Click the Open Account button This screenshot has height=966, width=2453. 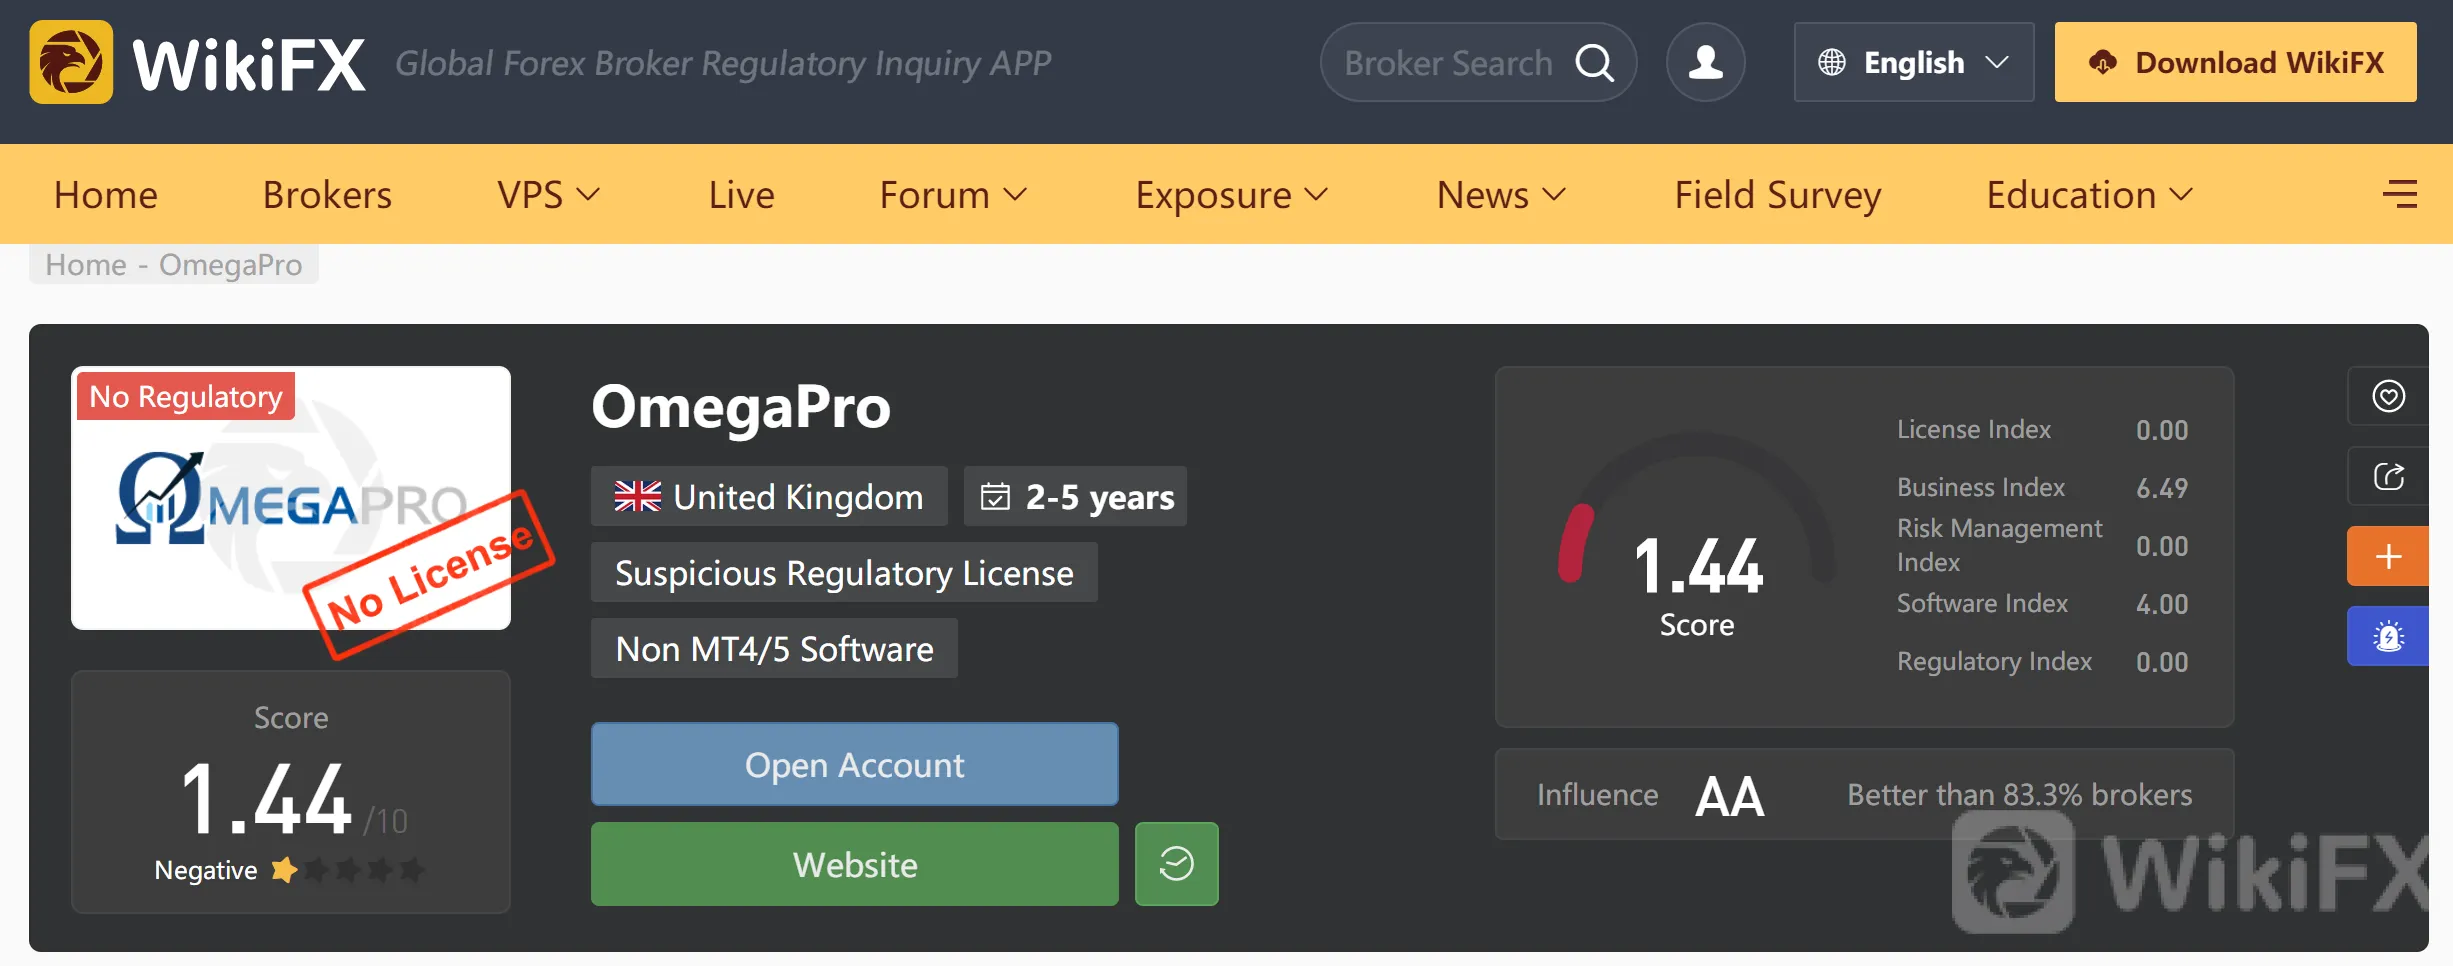pyautogui.click(x=855, y=764)
